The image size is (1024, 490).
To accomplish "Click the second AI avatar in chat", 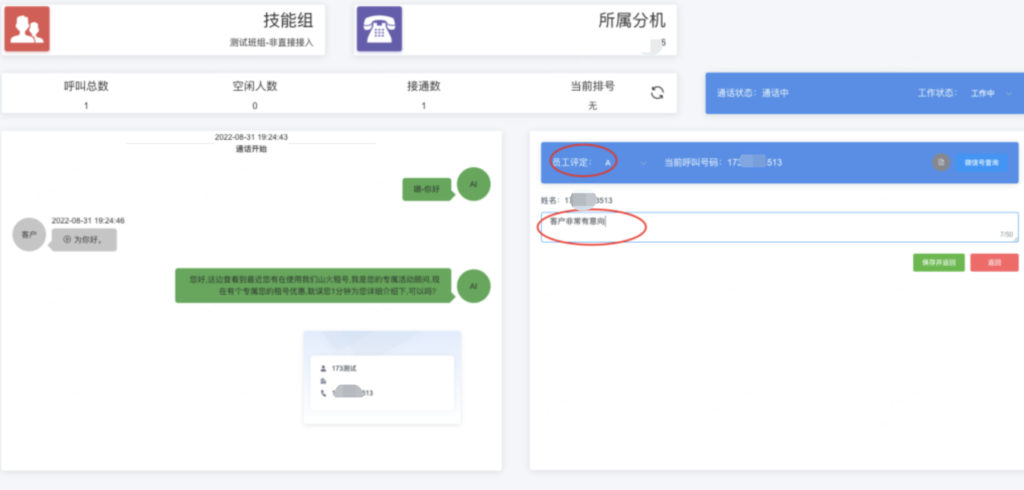I will coord(473,286).
